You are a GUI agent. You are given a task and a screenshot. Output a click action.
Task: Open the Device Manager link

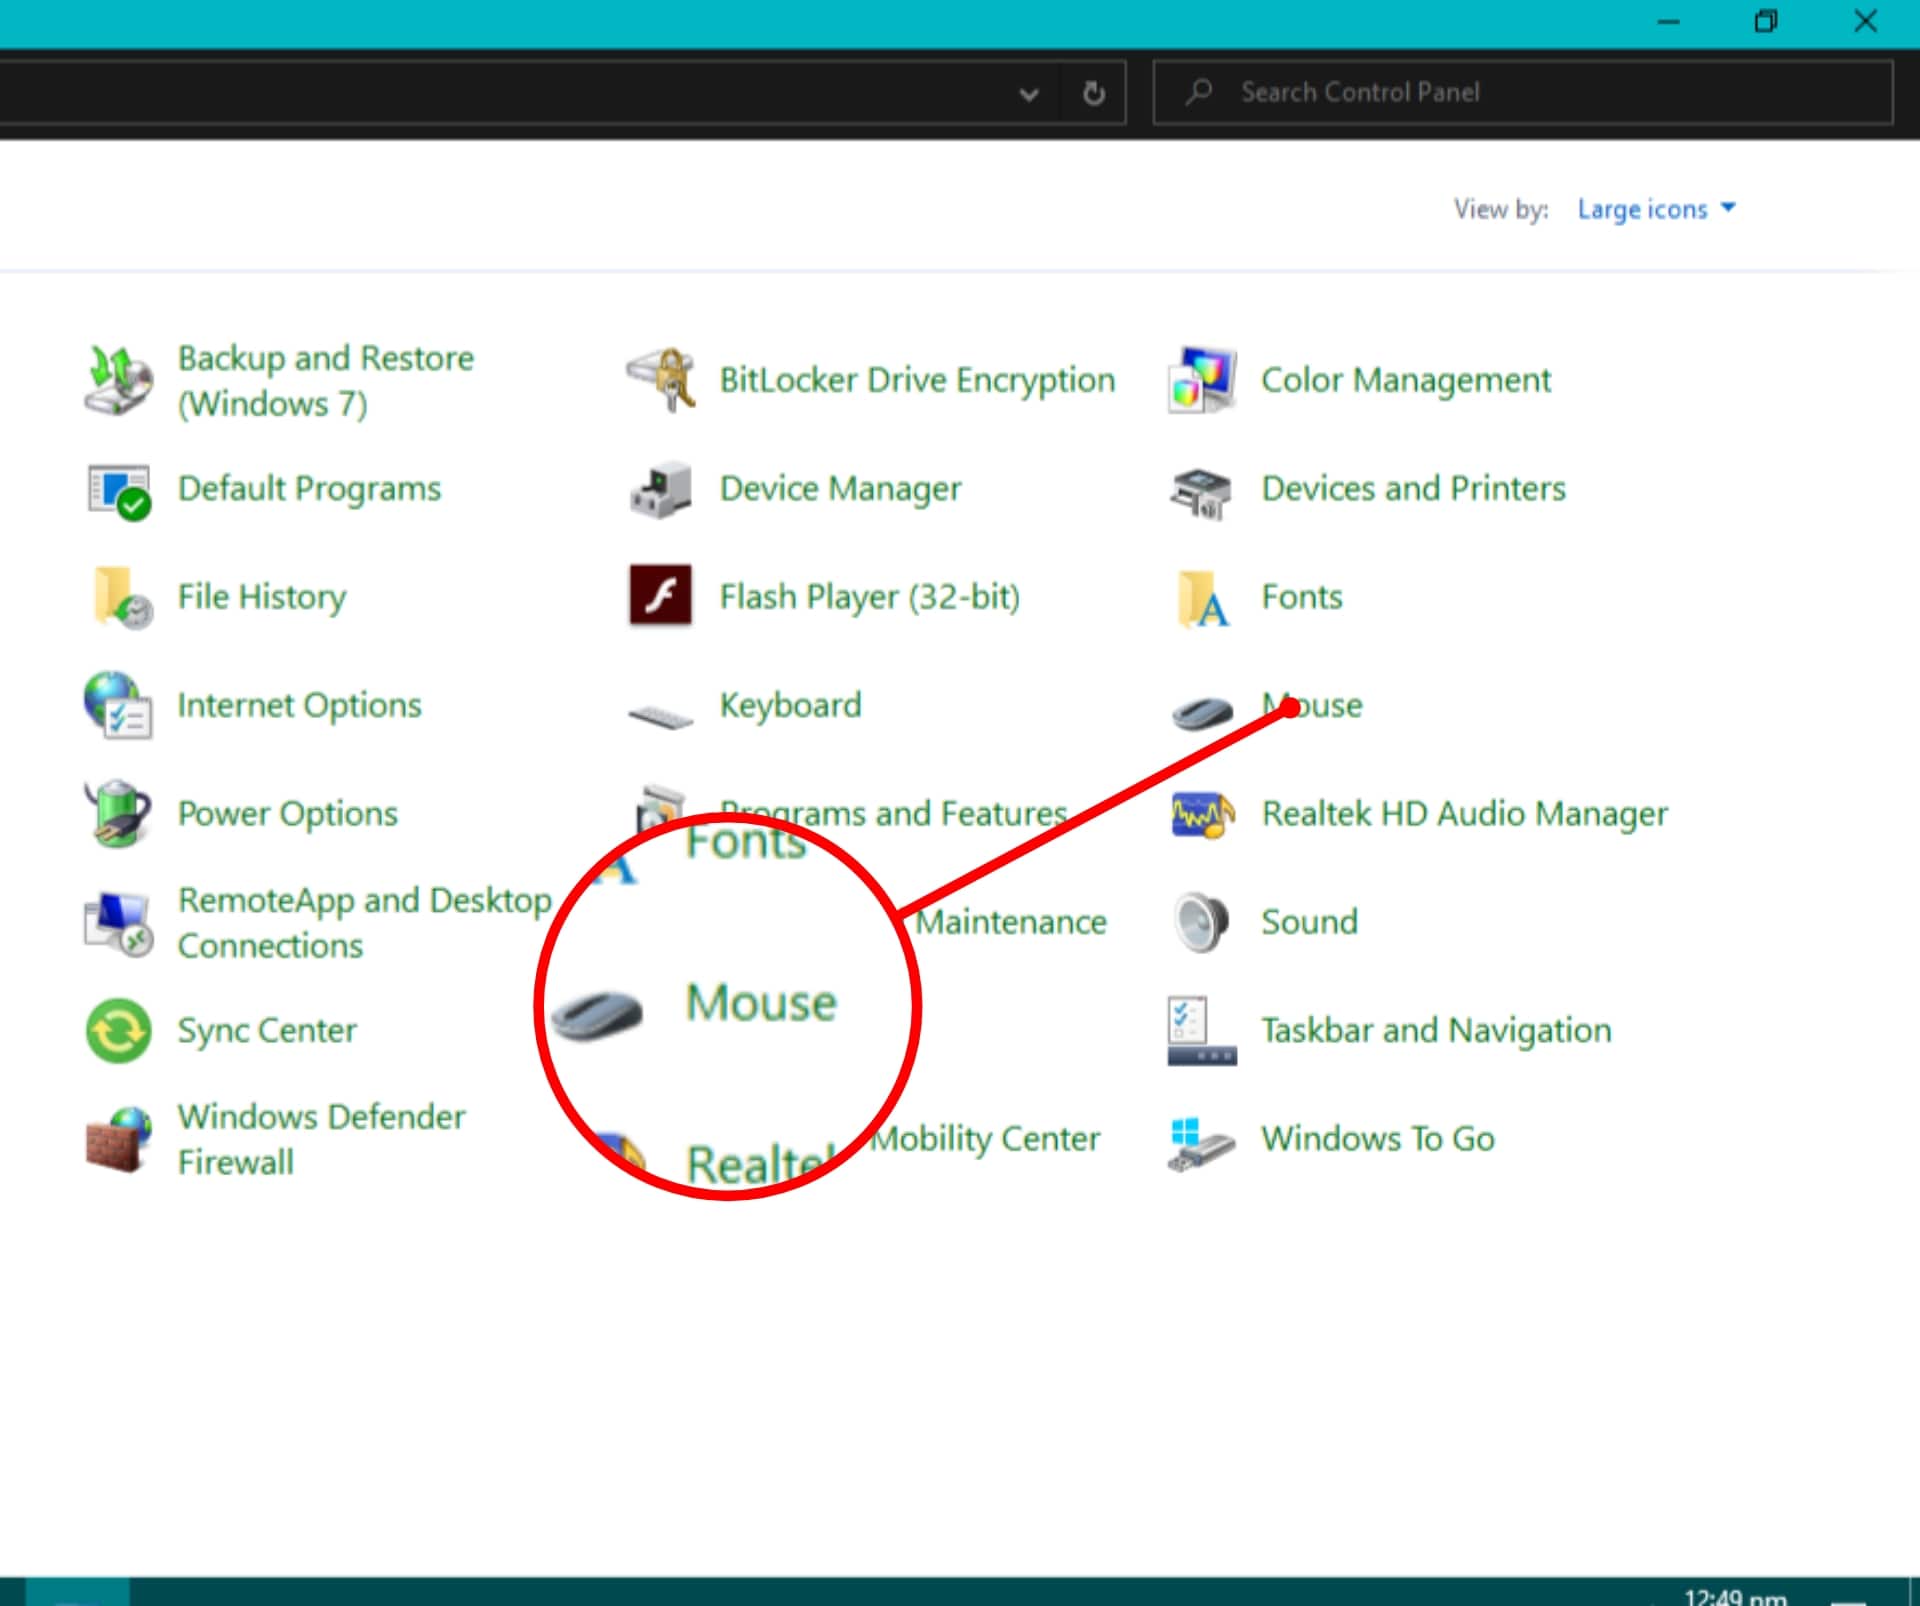tap(840, 489)
